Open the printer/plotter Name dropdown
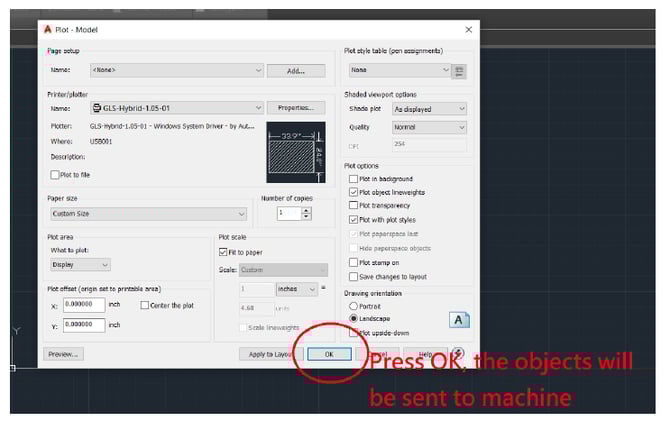The image size is (670, 421). pyautogui.click(x=176, y=108)
